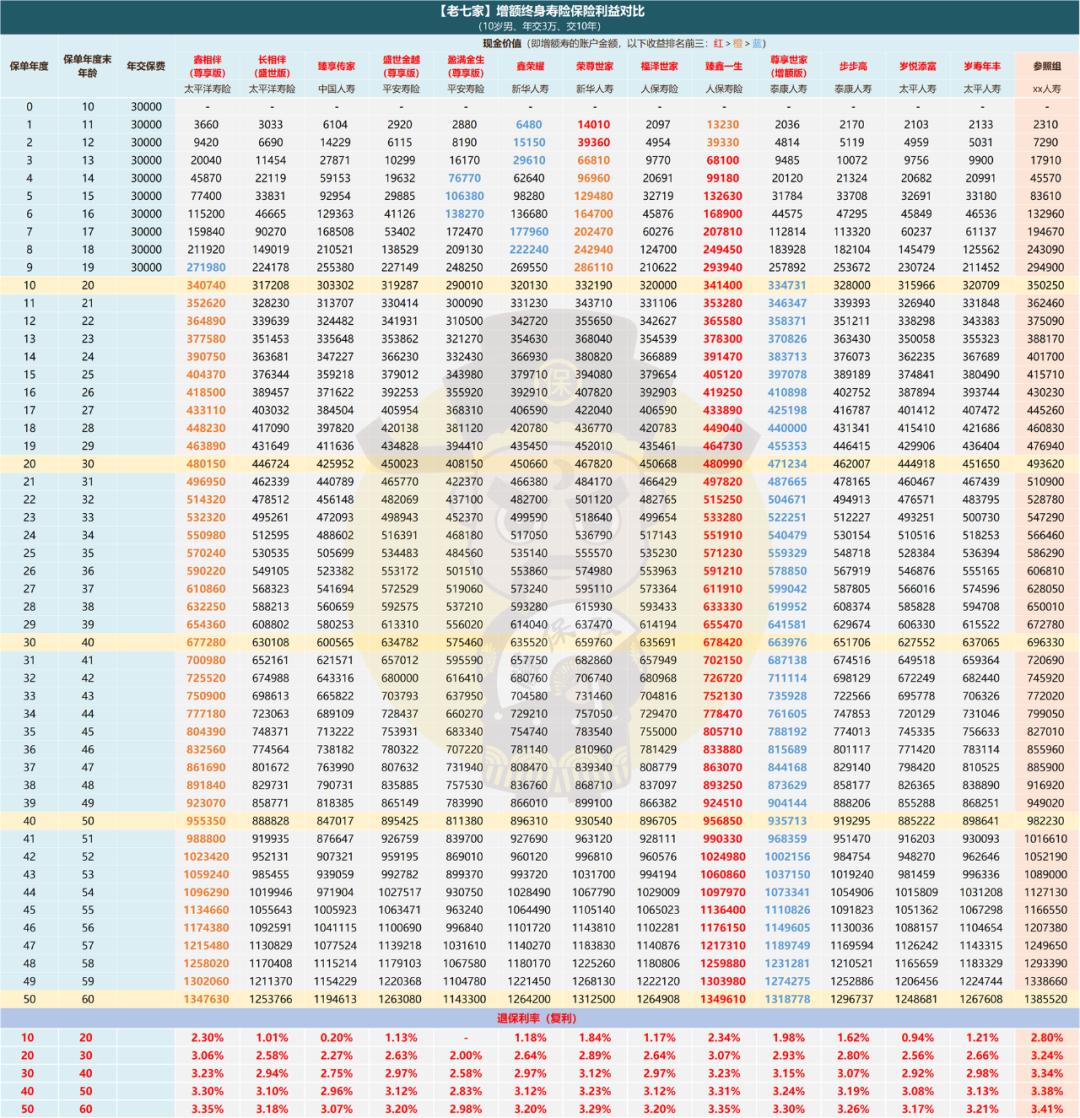Screen dimensions: 1080x1118
Task: Click the 福泽世家 product header
Action: point(659,66)
